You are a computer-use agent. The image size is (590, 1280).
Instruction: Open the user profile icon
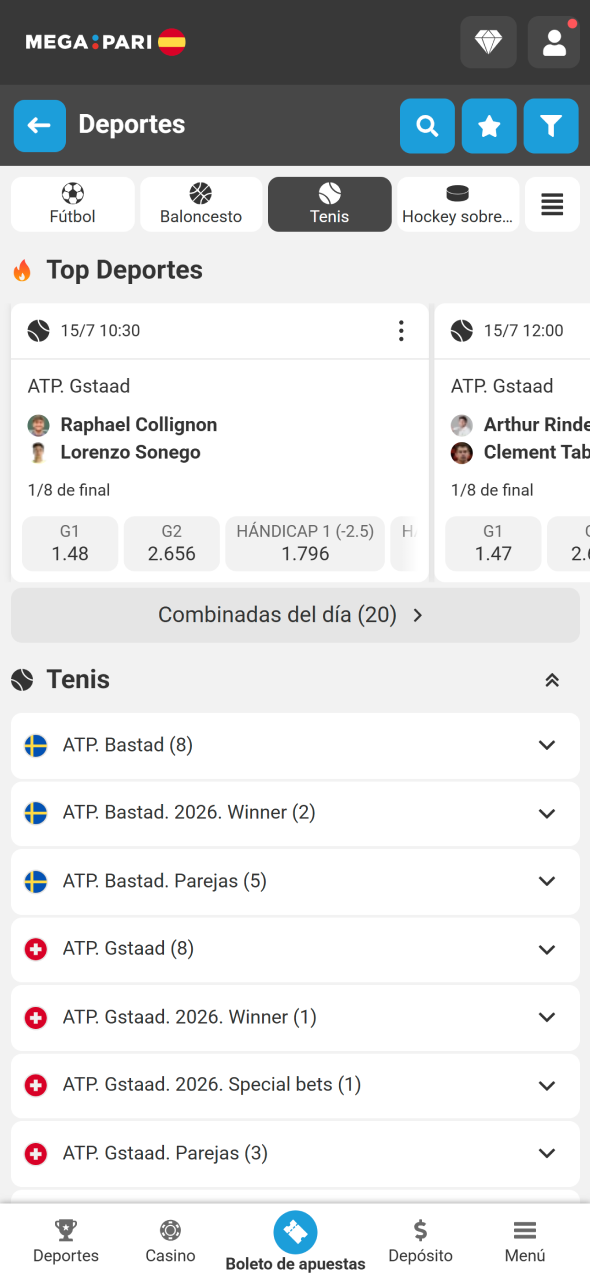point(554,42)
